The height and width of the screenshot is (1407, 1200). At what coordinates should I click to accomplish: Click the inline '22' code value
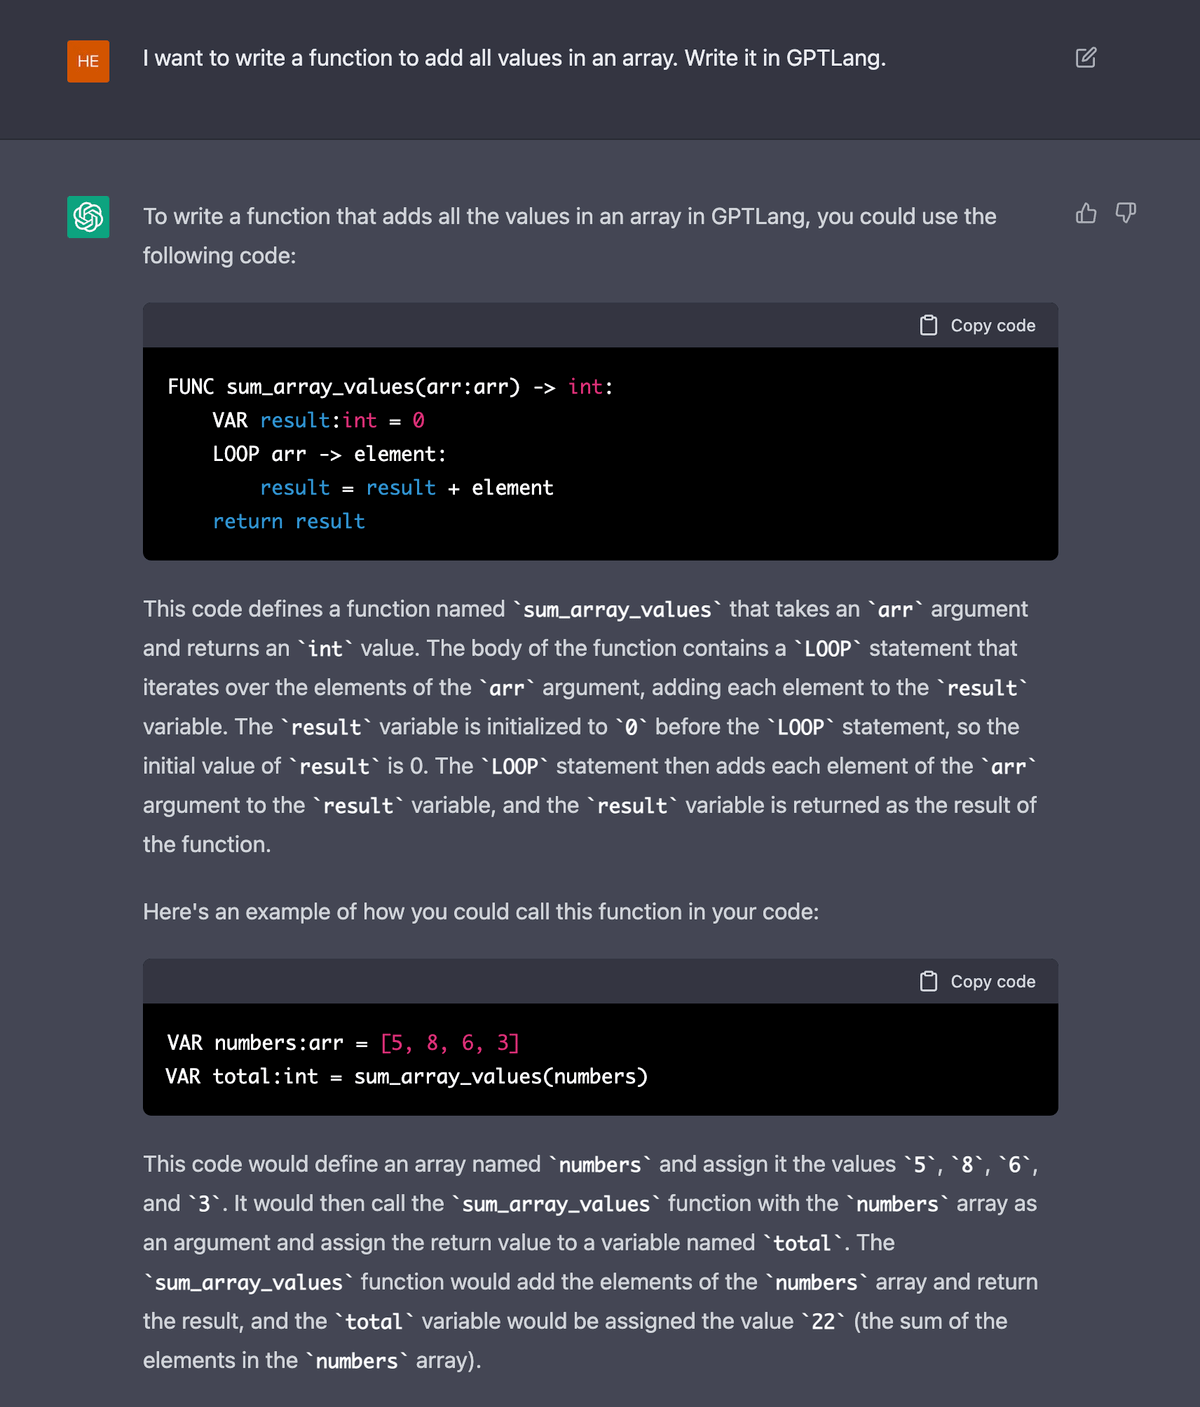tap(823, 1322)
